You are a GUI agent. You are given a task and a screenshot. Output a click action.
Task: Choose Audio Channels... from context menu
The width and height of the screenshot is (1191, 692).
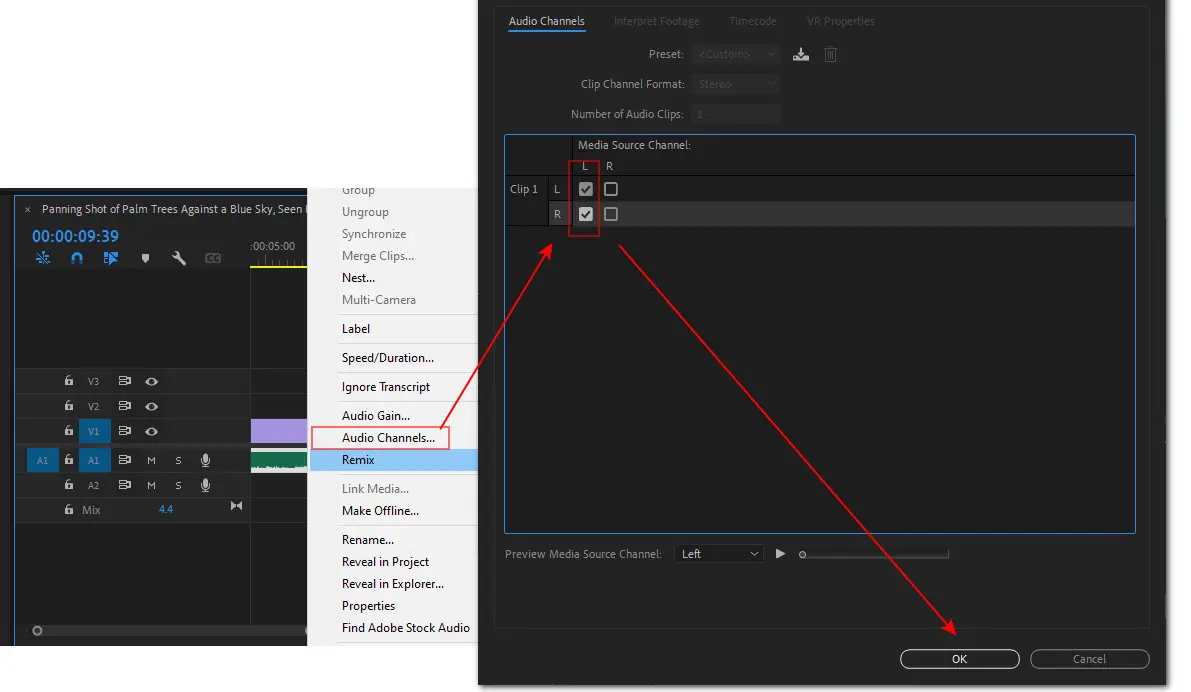tap(388, 438)
